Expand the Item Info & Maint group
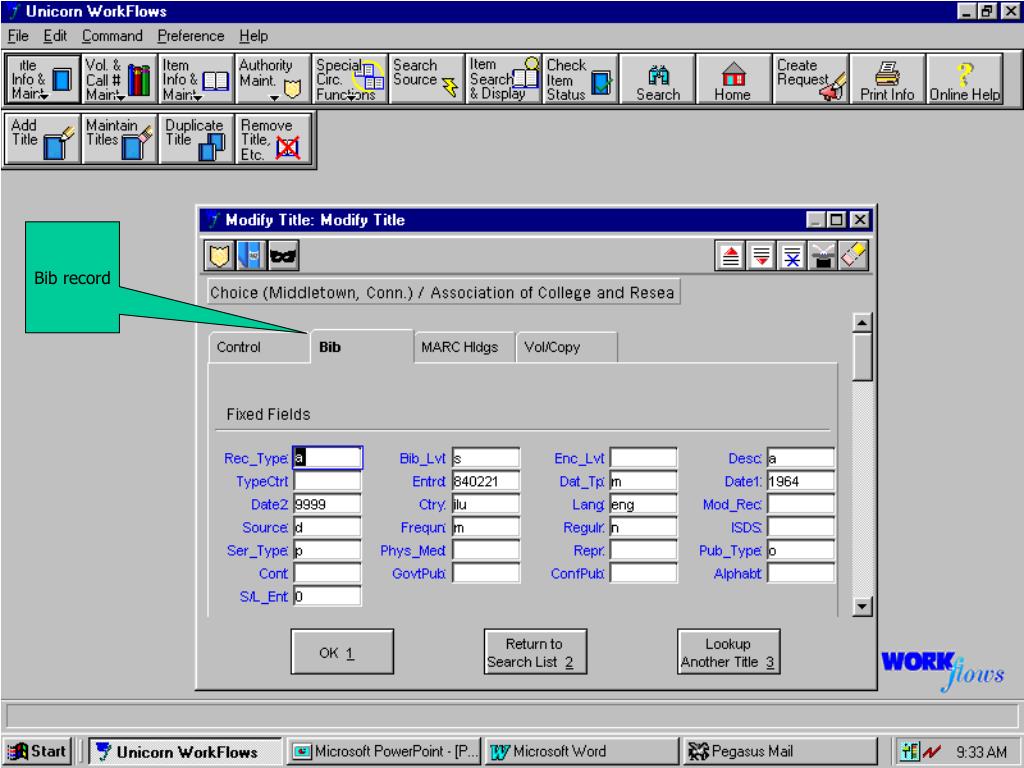This screenshot has height=768, width=1024. click(x=197, y=79)
